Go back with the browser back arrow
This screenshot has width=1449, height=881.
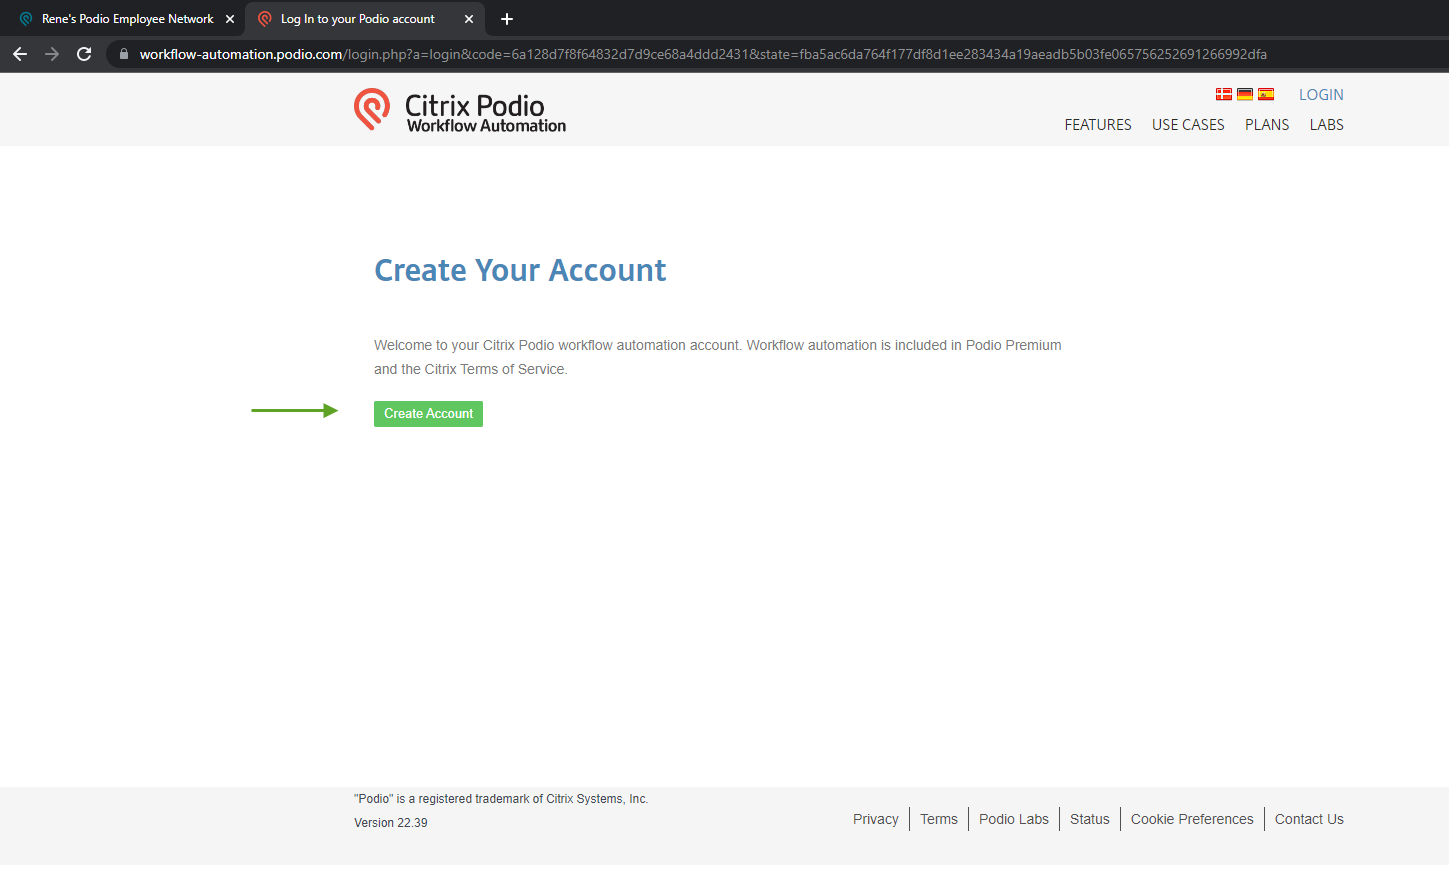pos(20,54)
